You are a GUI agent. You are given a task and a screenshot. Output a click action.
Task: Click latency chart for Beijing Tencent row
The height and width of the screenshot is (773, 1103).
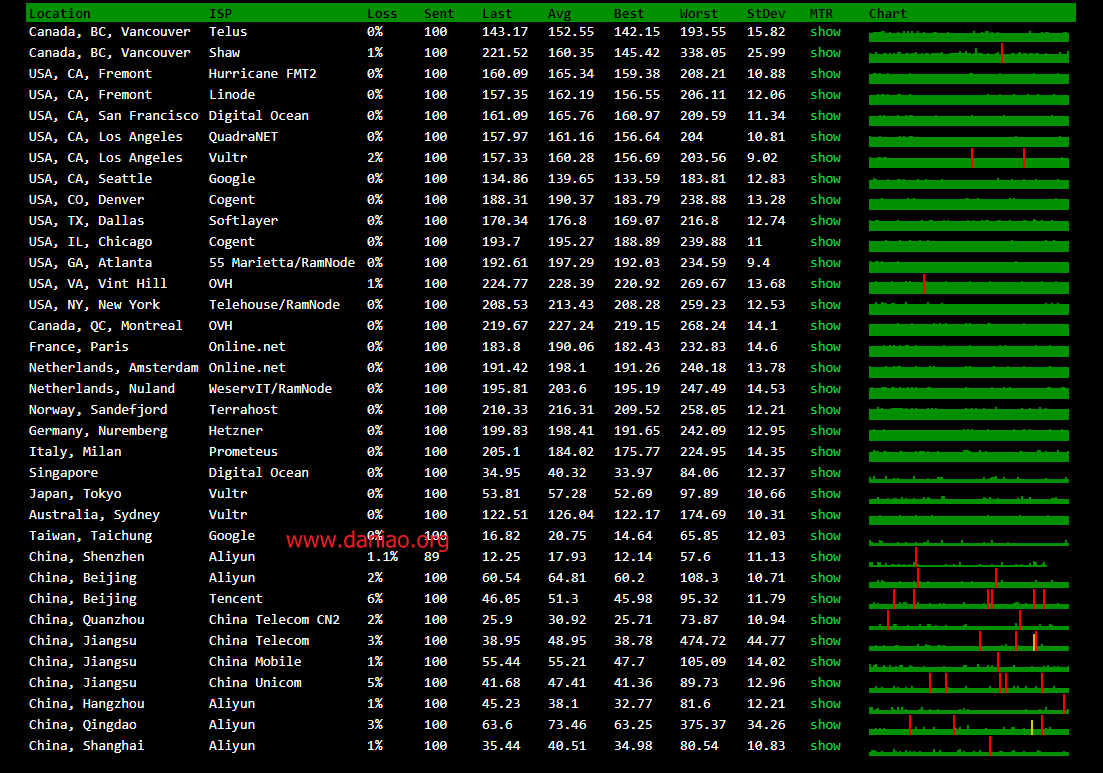point(969,599)
